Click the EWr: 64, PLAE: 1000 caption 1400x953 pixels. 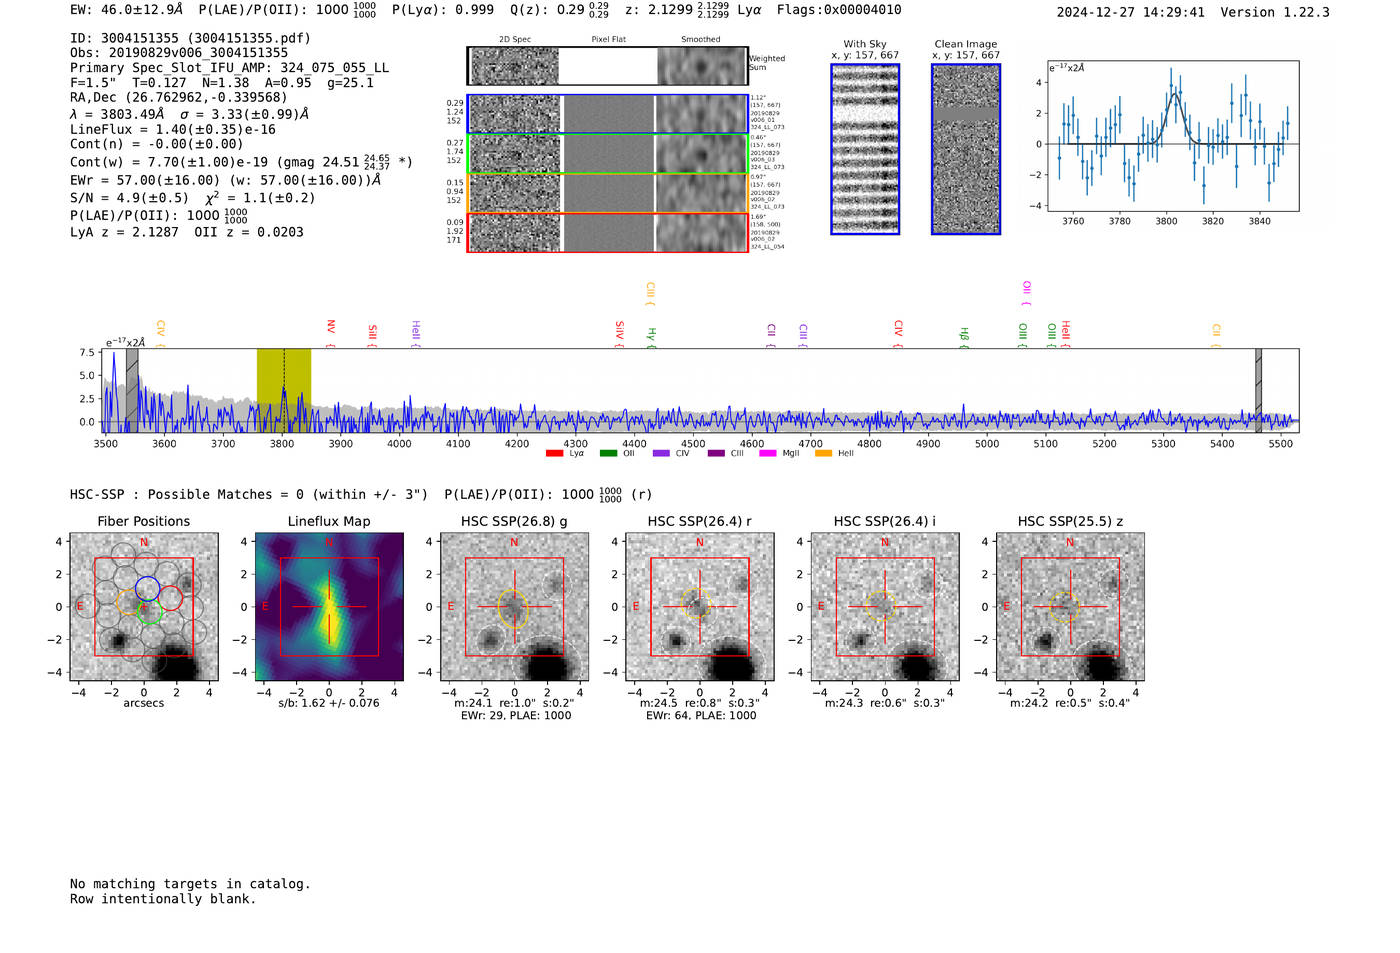[x=701, y=716]
